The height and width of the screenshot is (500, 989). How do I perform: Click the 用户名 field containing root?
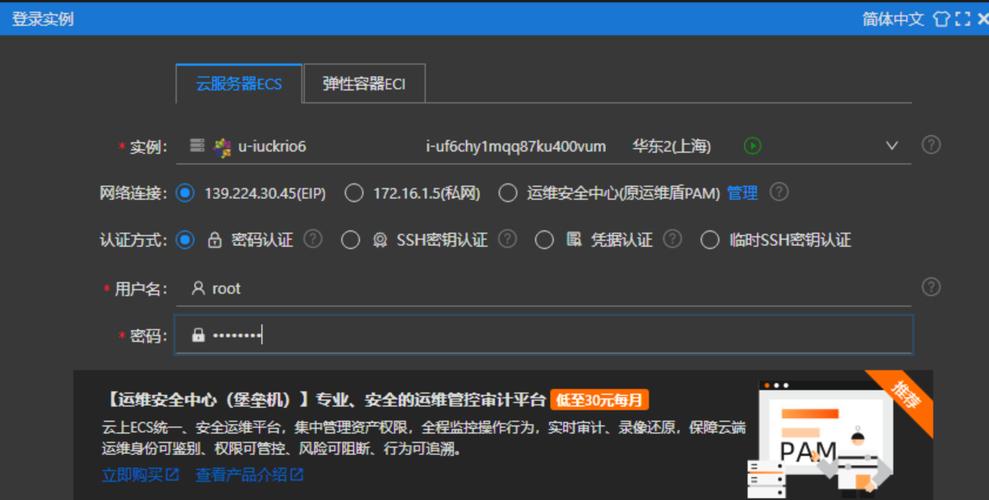[x=544, y=289]
